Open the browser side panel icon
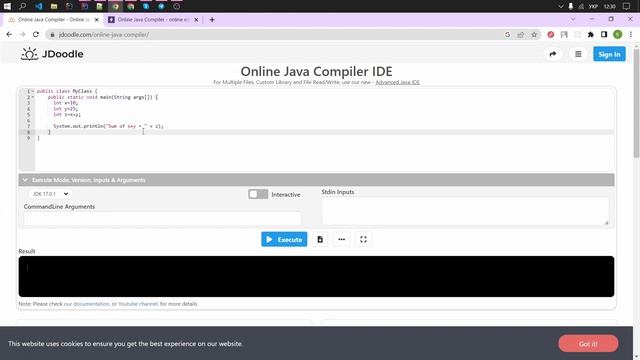The width and height of the screenshot is (640, 360). [604, 35]
